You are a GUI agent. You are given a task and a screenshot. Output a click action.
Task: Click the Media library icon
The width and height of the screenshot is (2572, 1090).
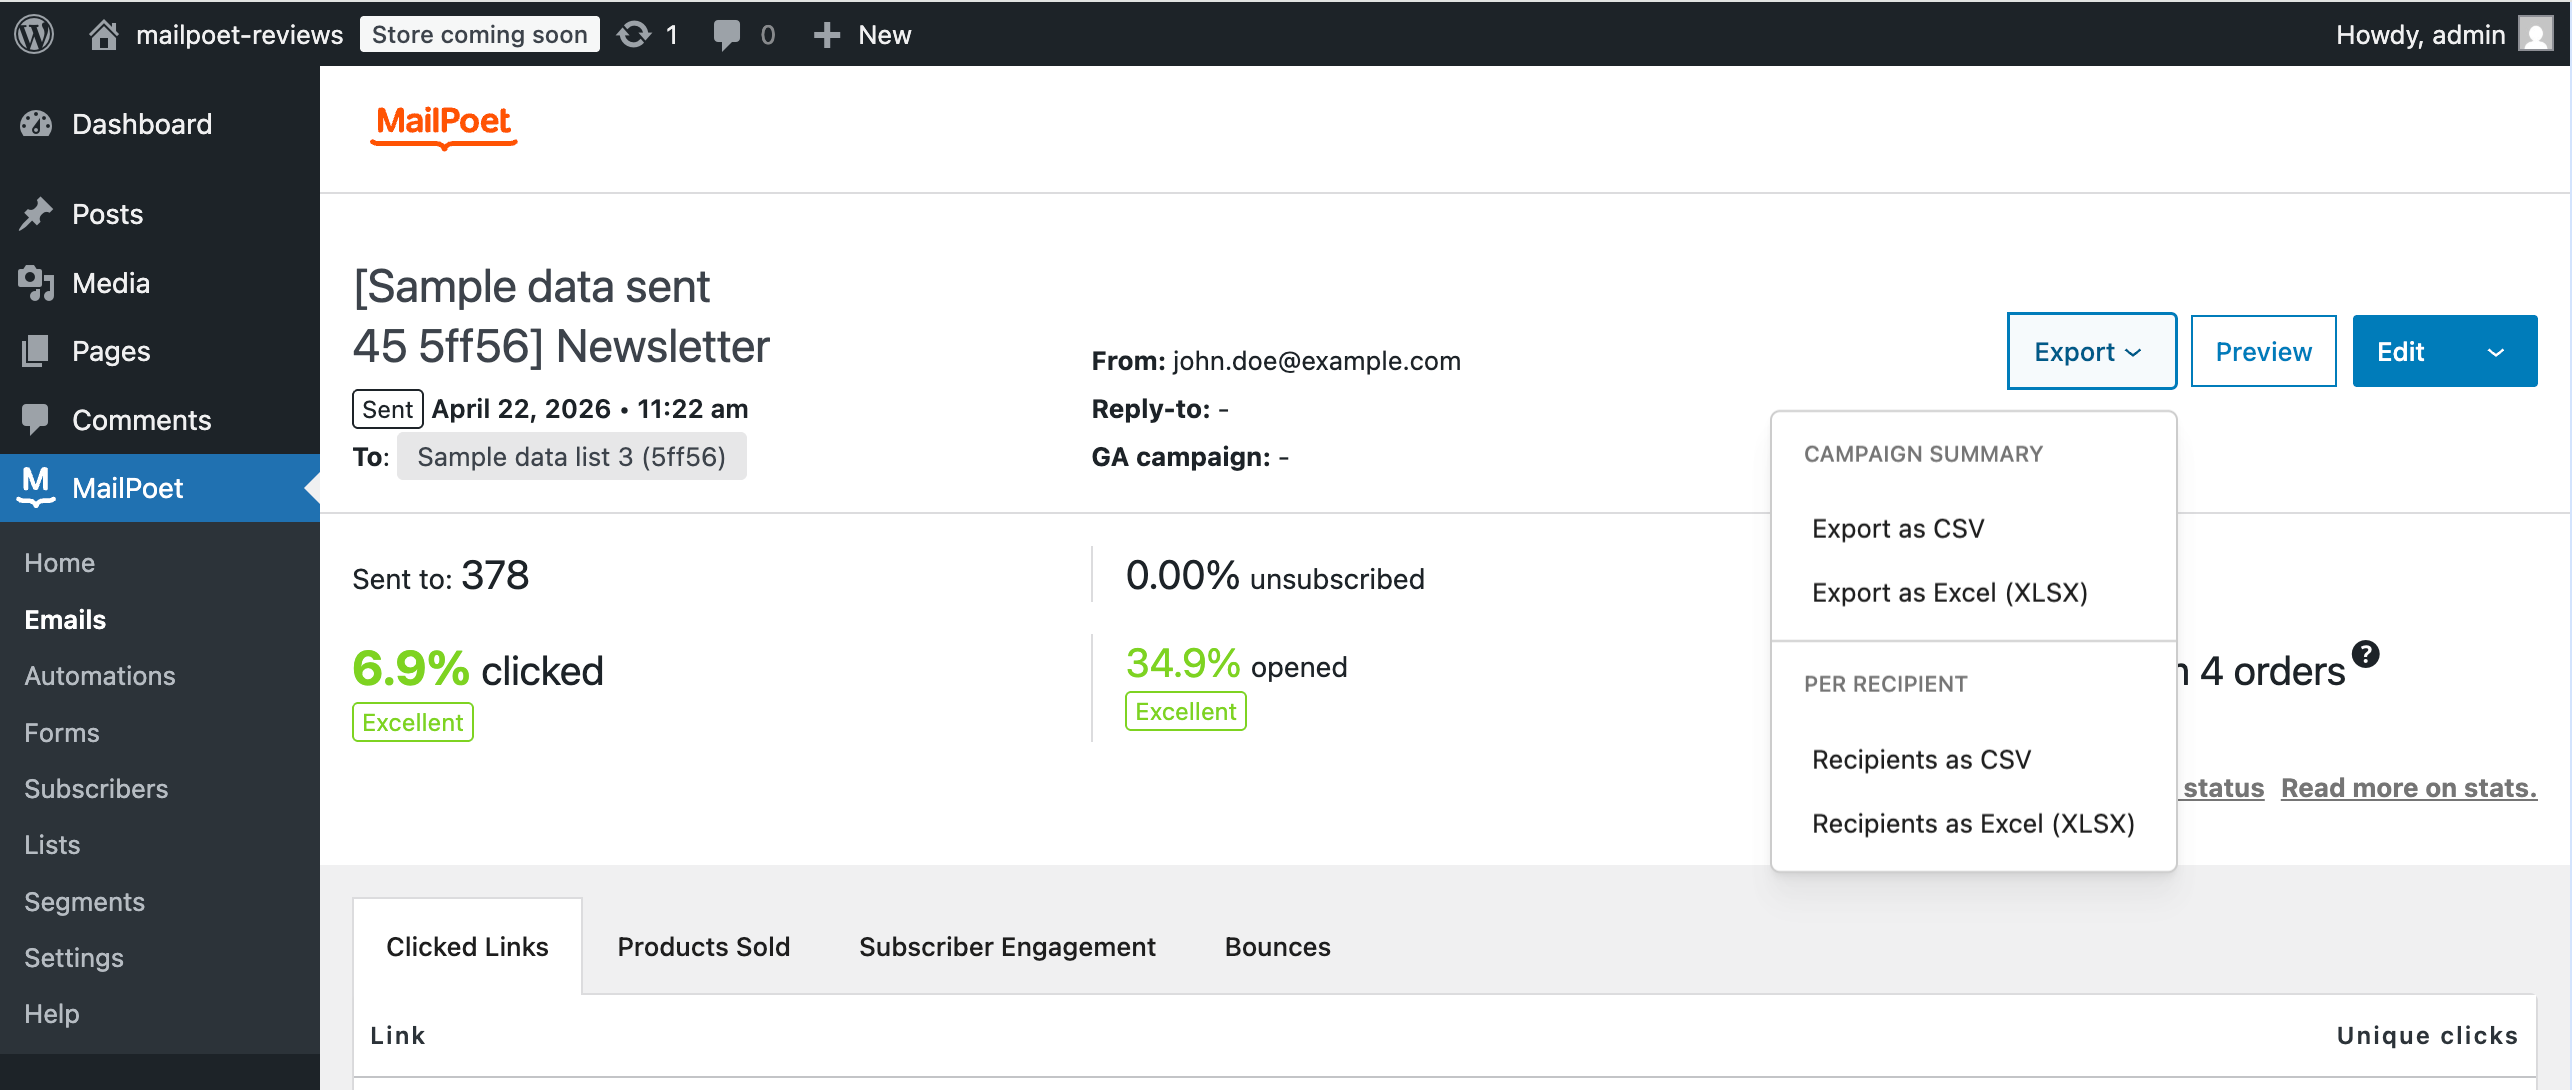click(36, 283)
